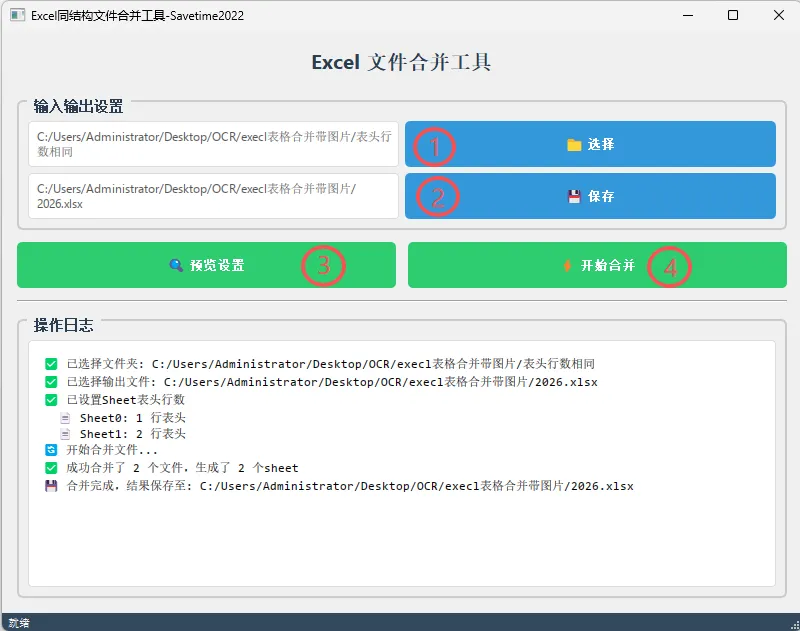Click the green check icon beside 已选择文件夹
This screenshot has width=800, height=631.
point(51,364)
